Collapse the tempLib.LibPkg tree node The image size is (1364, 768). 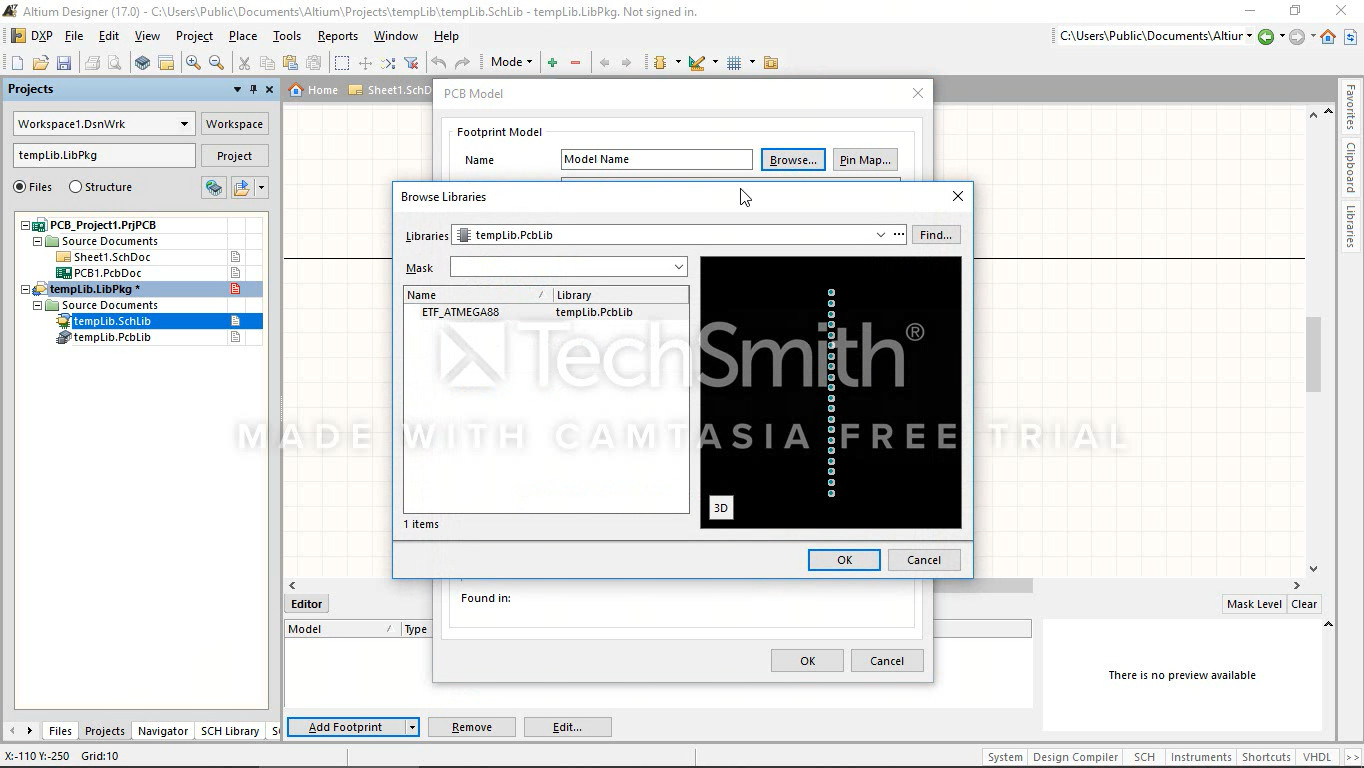26,289
